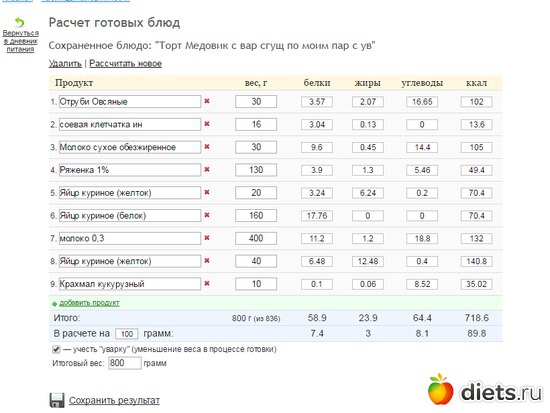Click the floppy disk save icon
This screenshot has width=550, height=413.
pyautogui.click(x=57, y=400)
